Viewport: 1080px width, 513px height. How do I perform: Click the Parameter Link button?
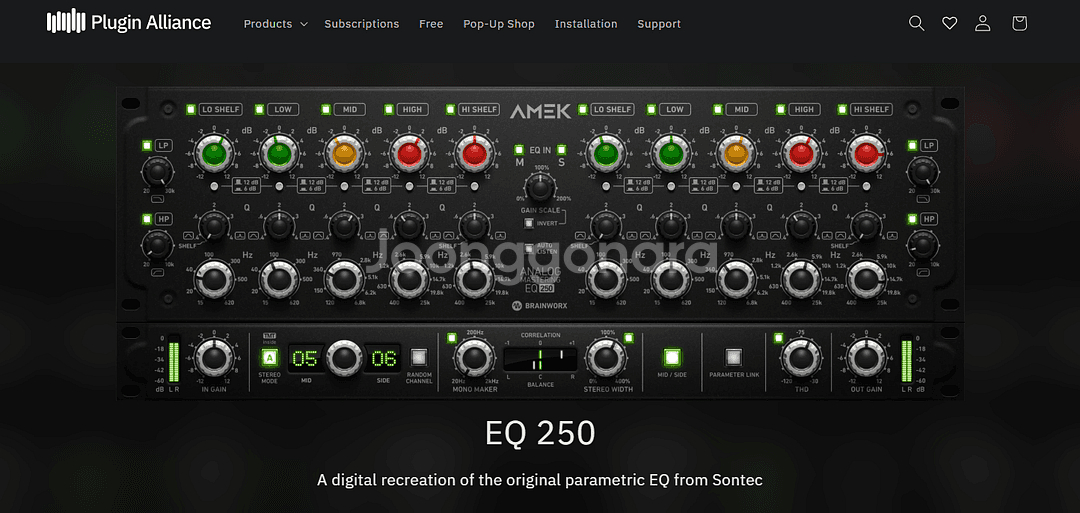tap(734, 357)
